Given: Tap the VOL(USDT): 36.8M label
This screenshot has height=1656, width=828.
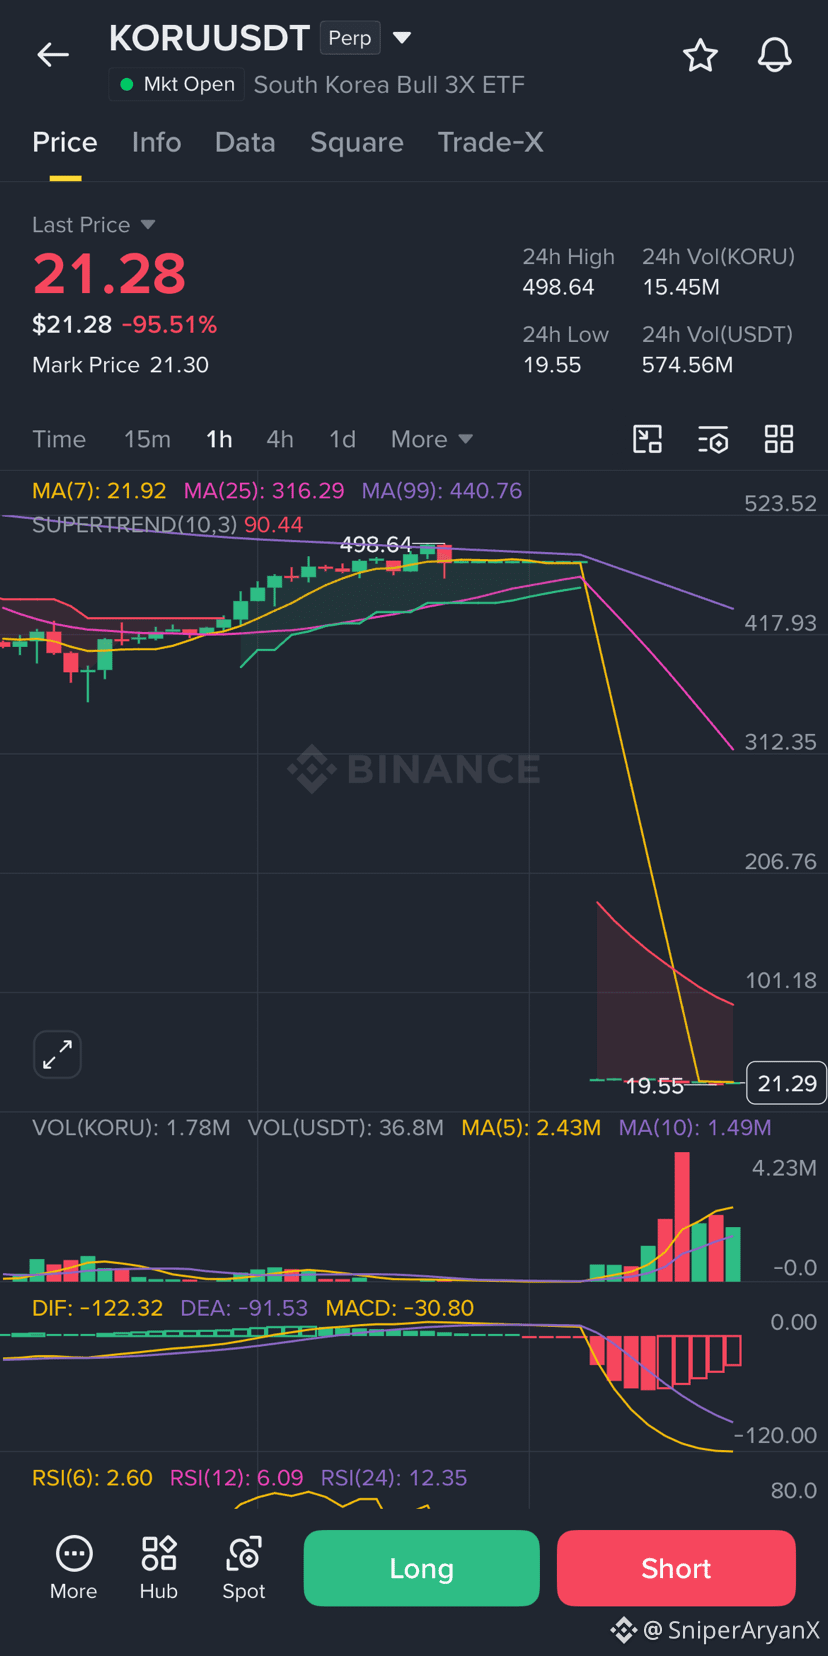Looking at the screenshot, I should point(346,1128).
